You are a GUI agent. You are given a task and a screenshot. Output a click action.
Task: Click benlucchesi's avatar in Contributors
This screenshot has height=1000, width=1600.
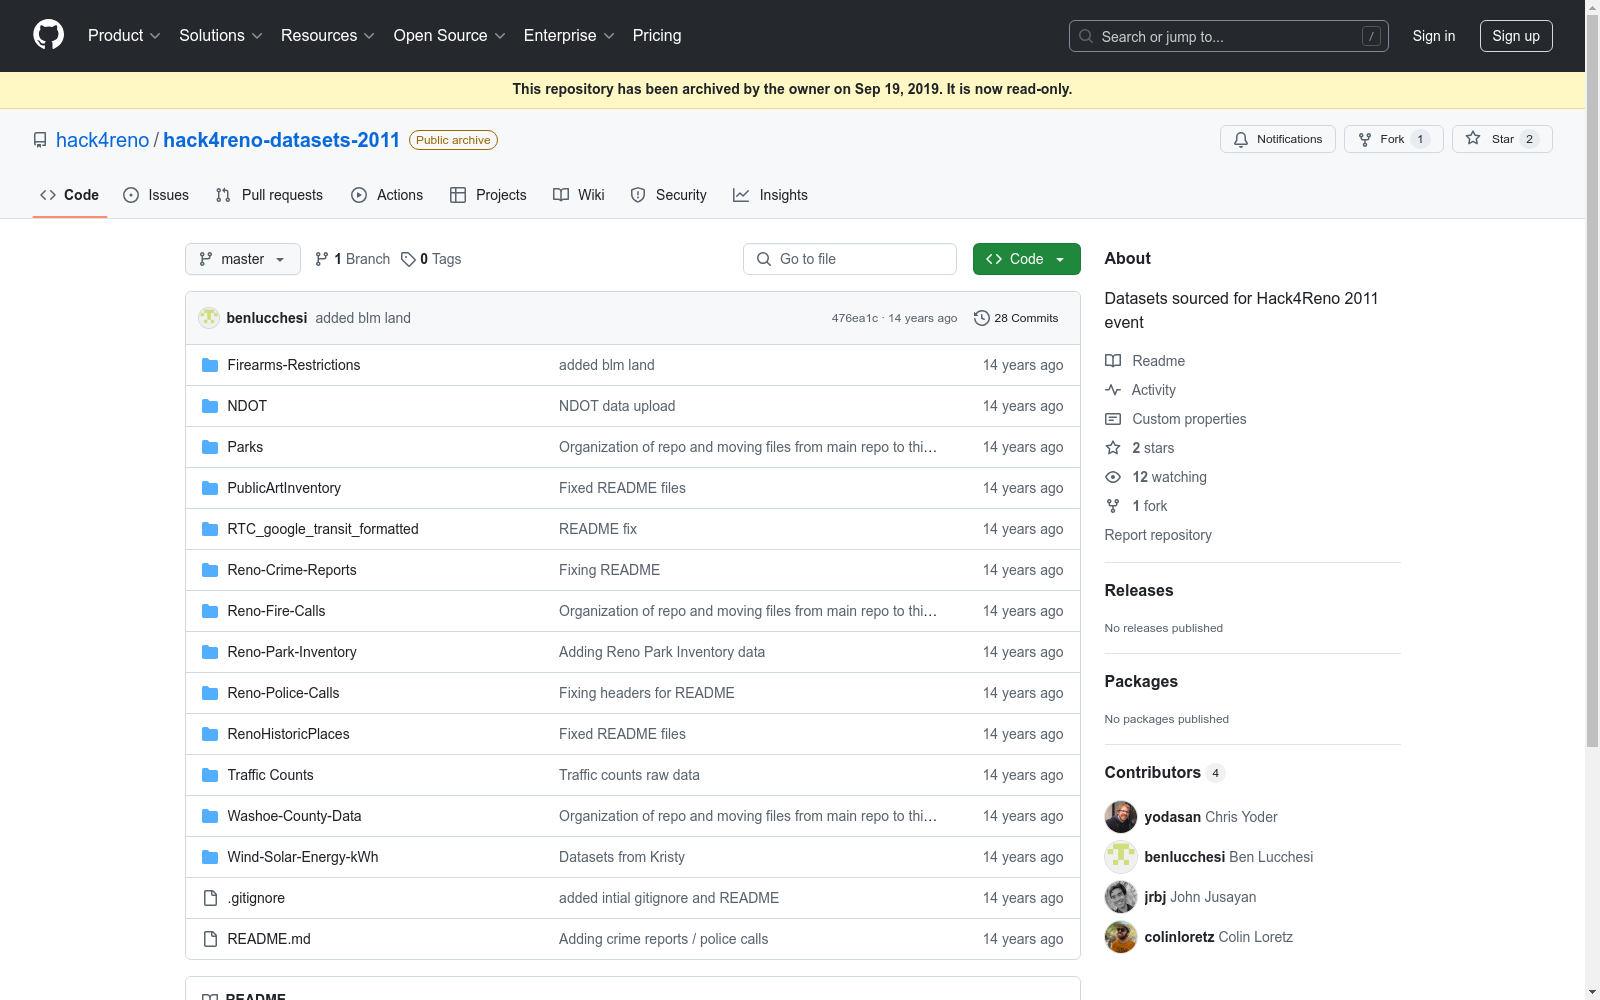point(1121,857)
